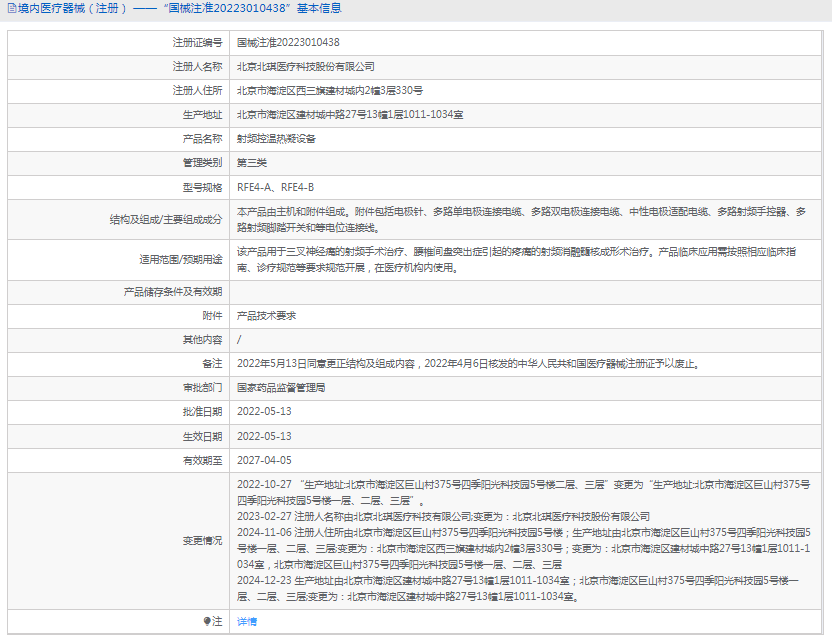Viewport: 832px width, 639px height.
Task: Click the 2024-11-06 change record entry
Action: (x=524, y=549)
